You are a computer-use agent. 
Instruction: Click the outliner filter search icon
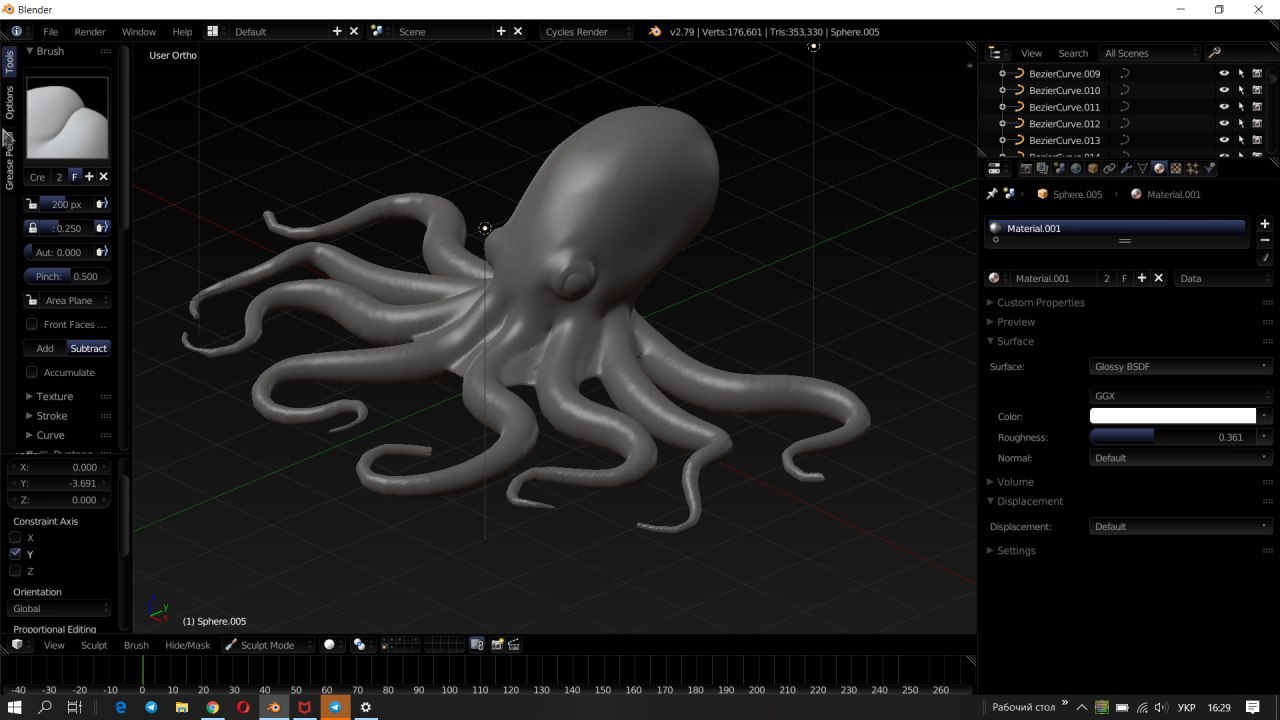tap(1214, 53)
